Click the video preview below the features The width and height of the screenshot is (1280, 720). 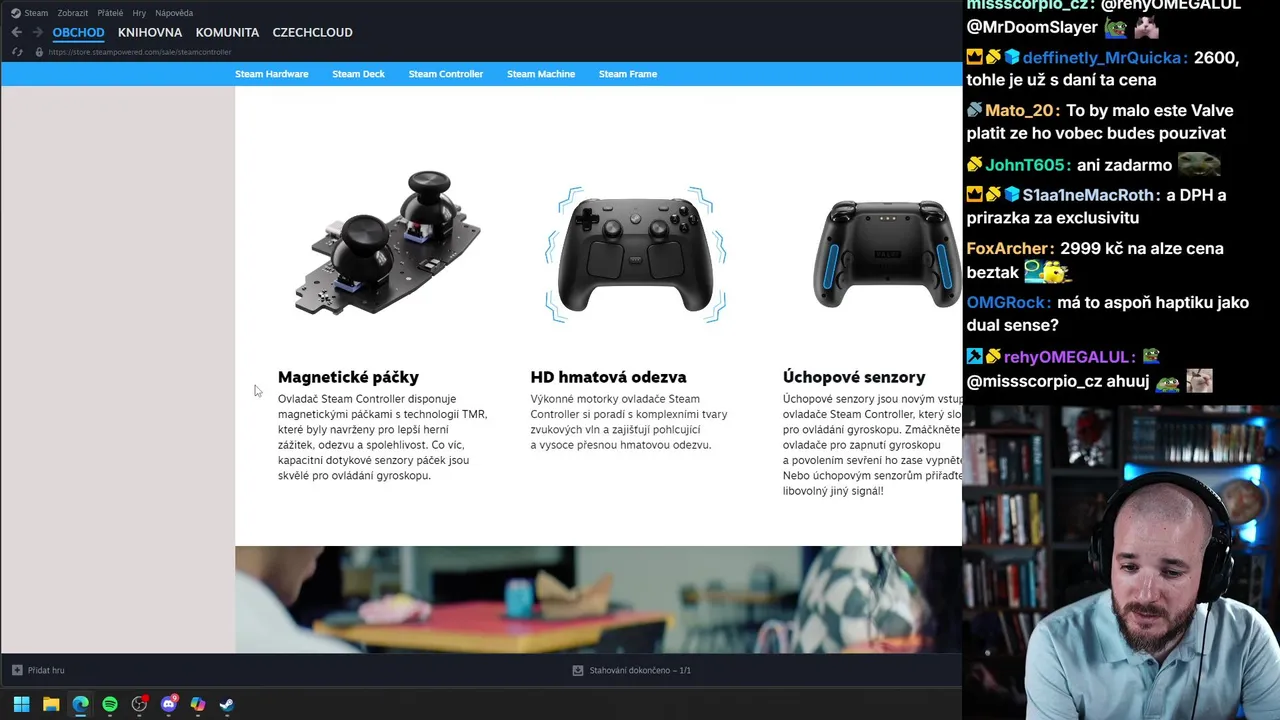598,600
